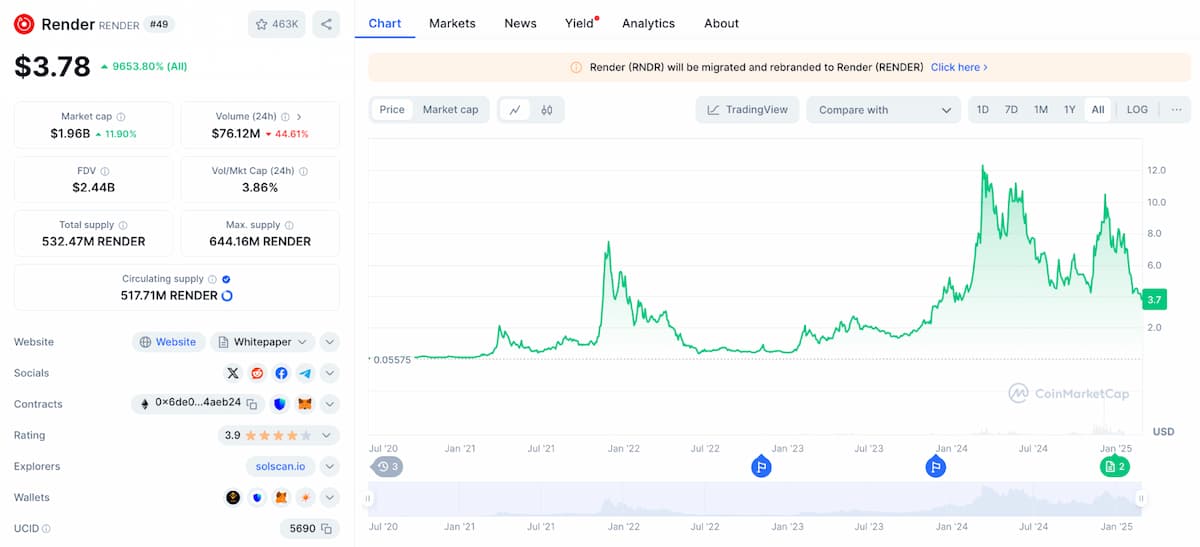Image resolution: width=1200 pixels, height=547 pixels.
Task: Open the TradingView chart button
Action: 747,110
